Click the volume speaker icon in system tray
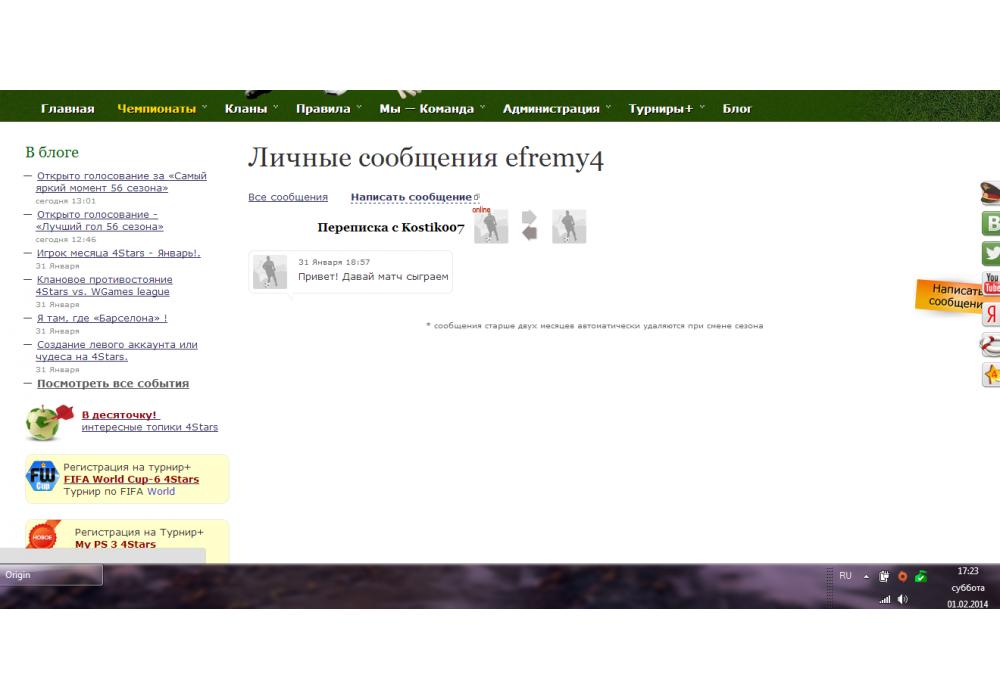1000x700 pixels. pos(903,599)
